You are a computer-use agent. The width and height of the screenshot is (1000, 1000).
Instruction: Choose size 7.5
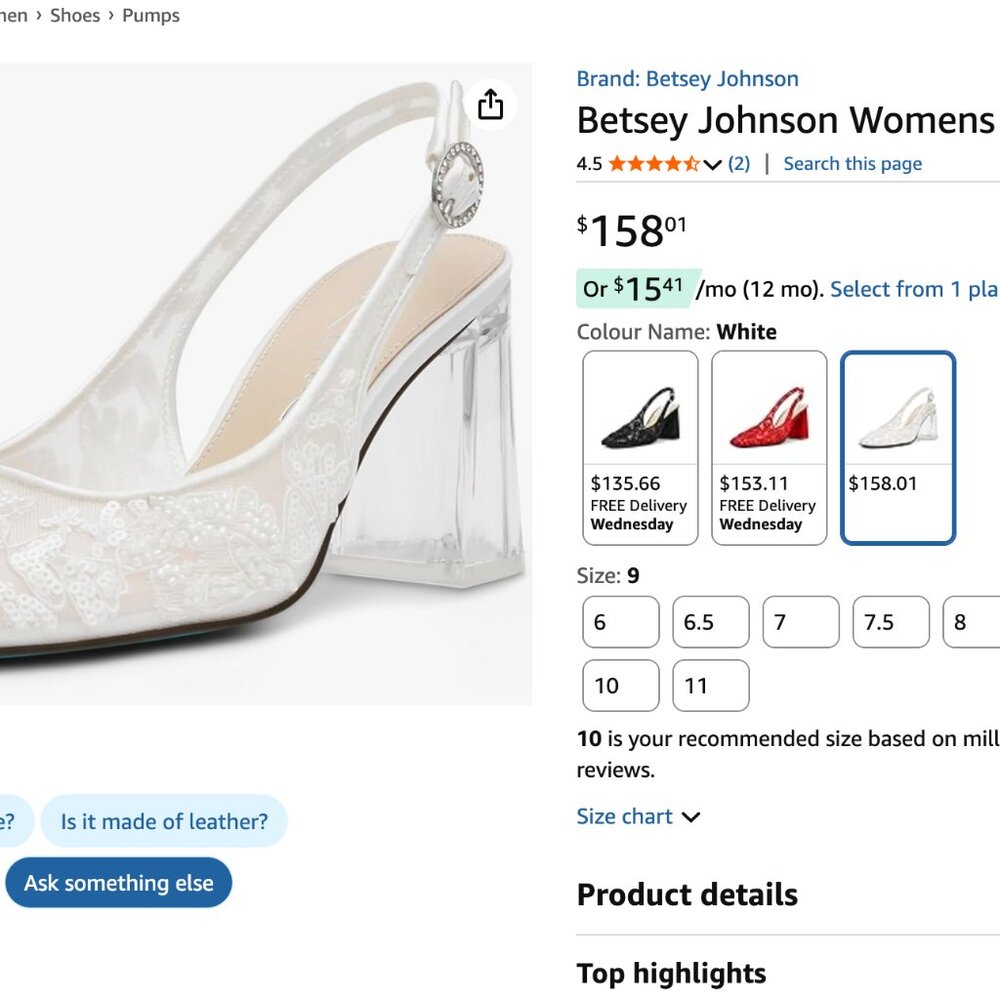tap(891, 622)
